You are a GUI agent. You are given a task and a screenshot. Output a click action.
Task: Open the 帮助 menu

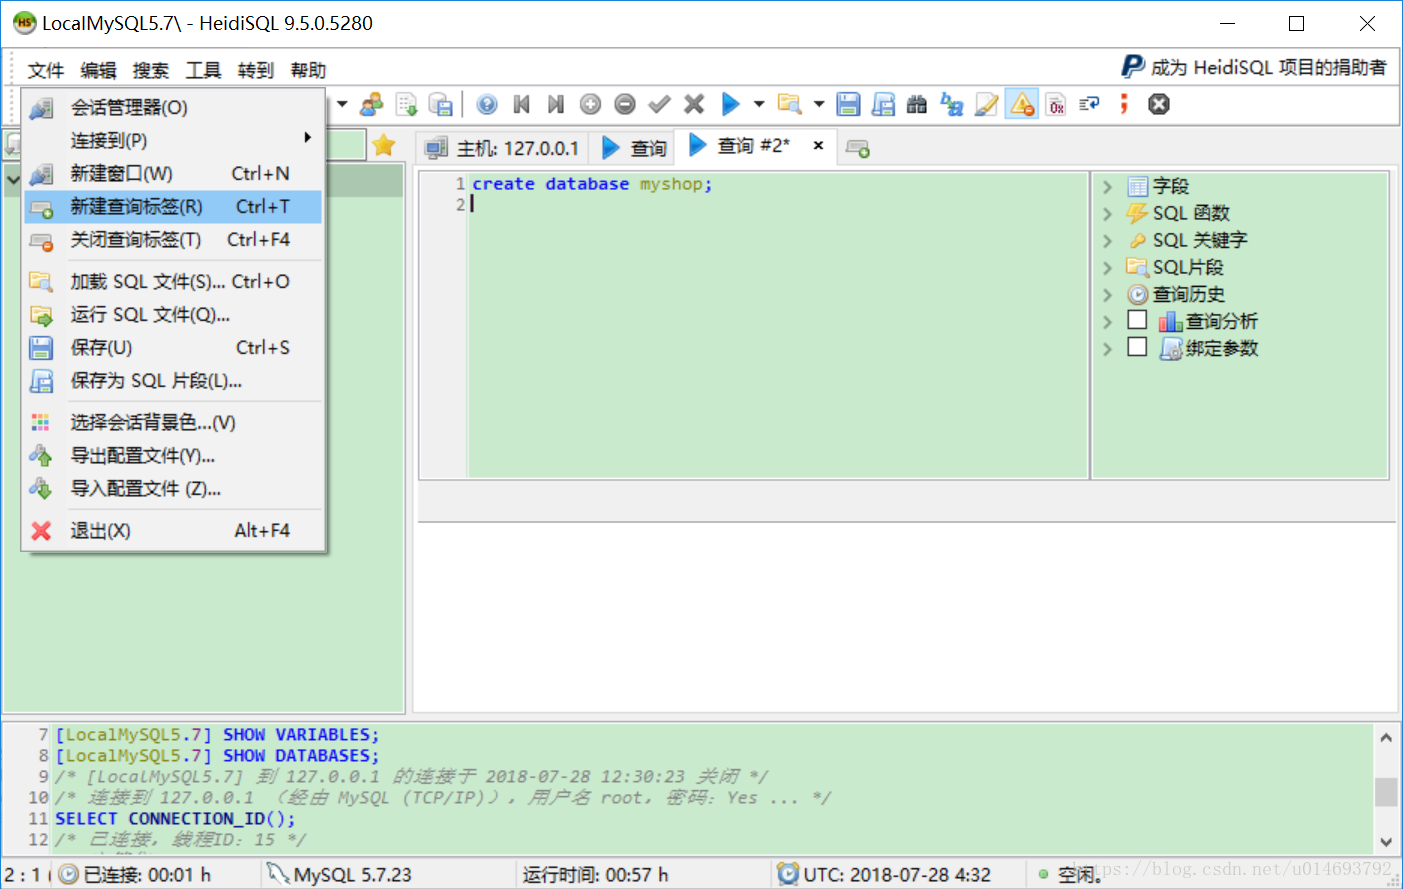(x=308, y=70)
